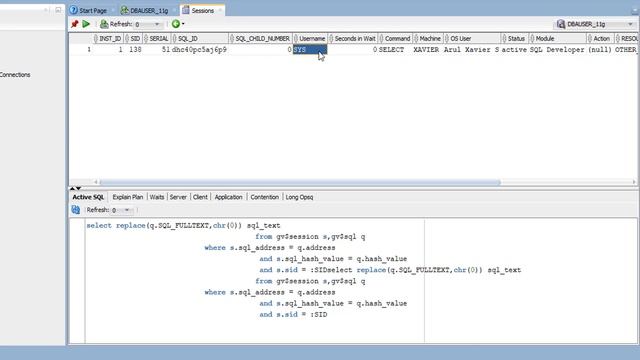Click the Seconds in Wait column header
The image size is (640, 360).
coord(353,38)
